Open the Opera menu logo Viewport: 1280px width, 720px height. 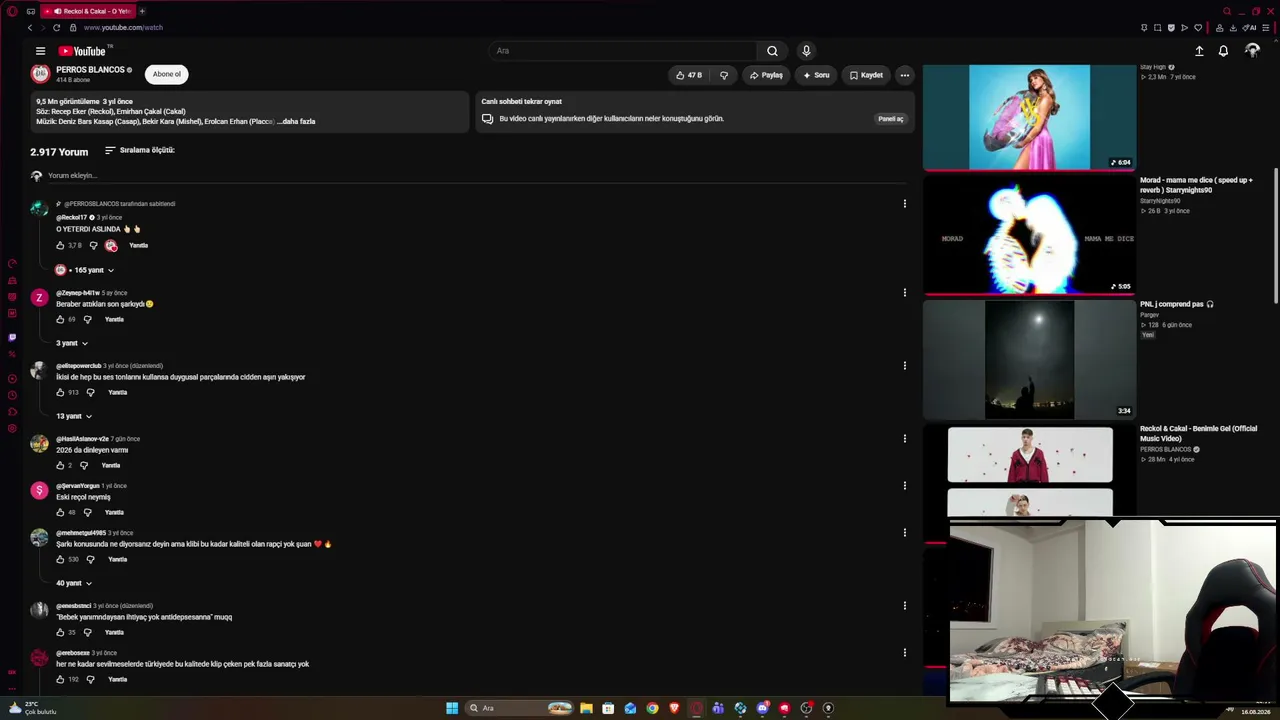[12, 11]
